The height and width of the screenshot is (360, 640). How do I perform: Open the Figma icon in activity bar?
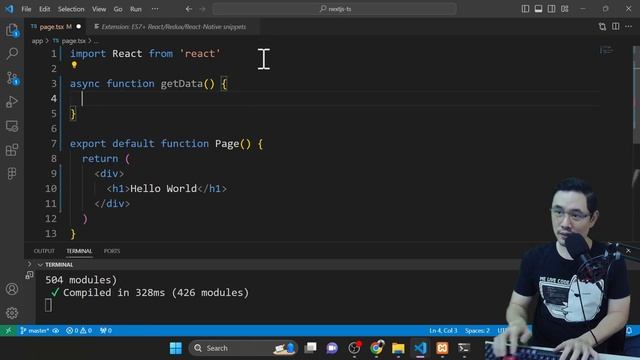[x=12, y=174]
